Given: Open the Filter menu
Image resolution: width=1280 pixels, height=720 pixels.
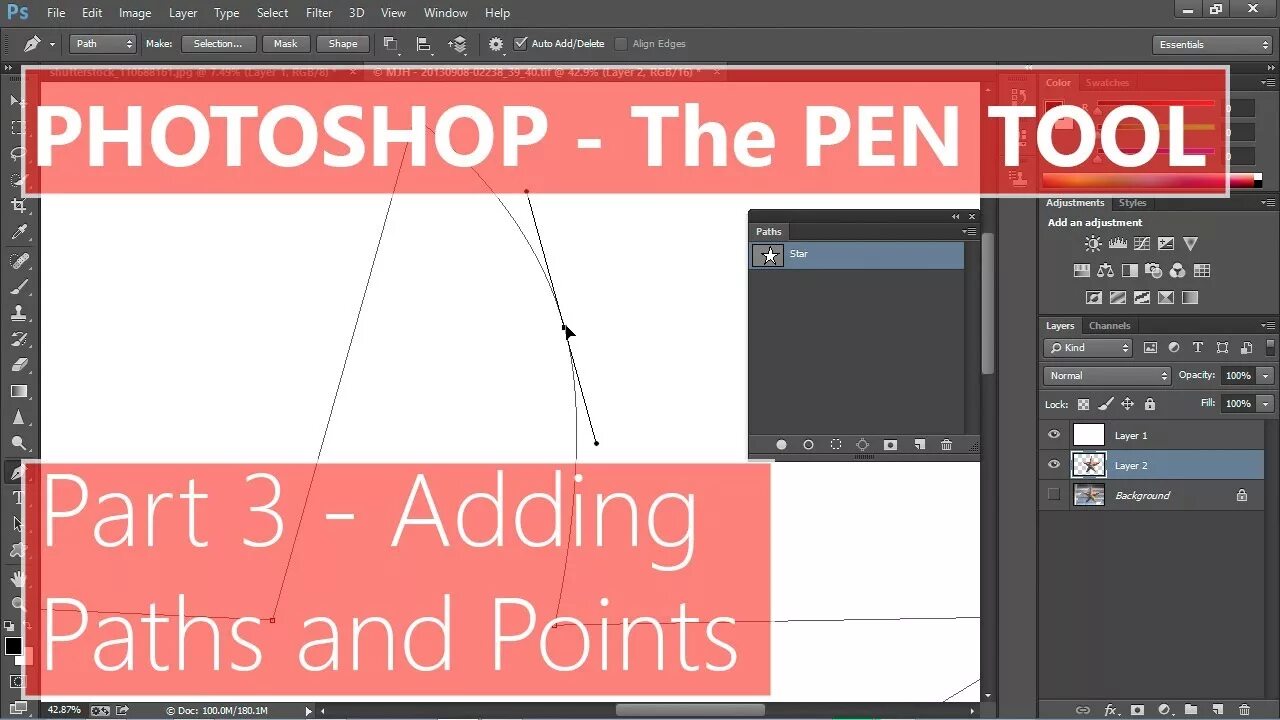Looking at the screenshot, I should tap(319, 13).
